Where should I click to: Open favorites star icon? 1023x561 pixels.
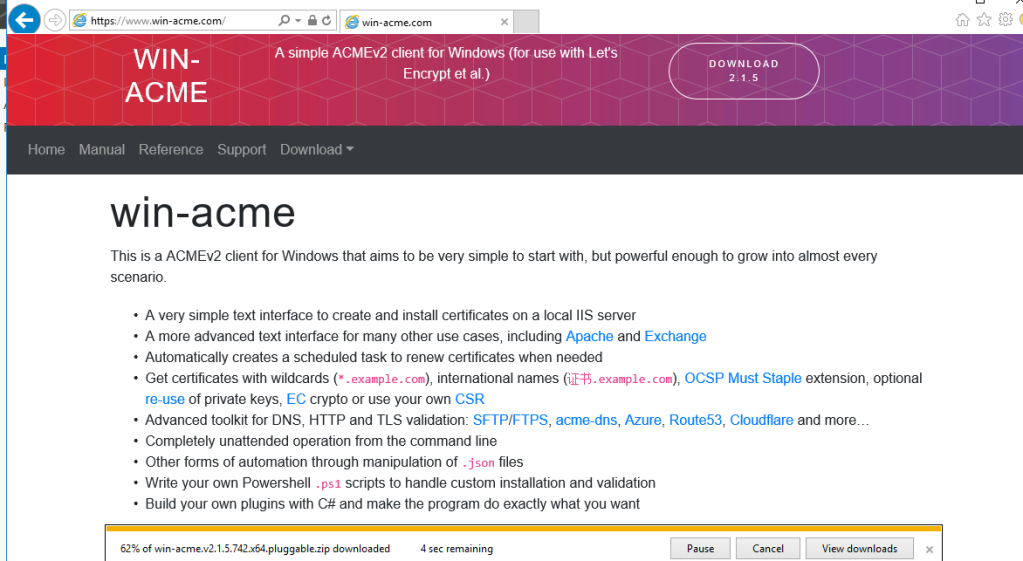tap(984, 20)
